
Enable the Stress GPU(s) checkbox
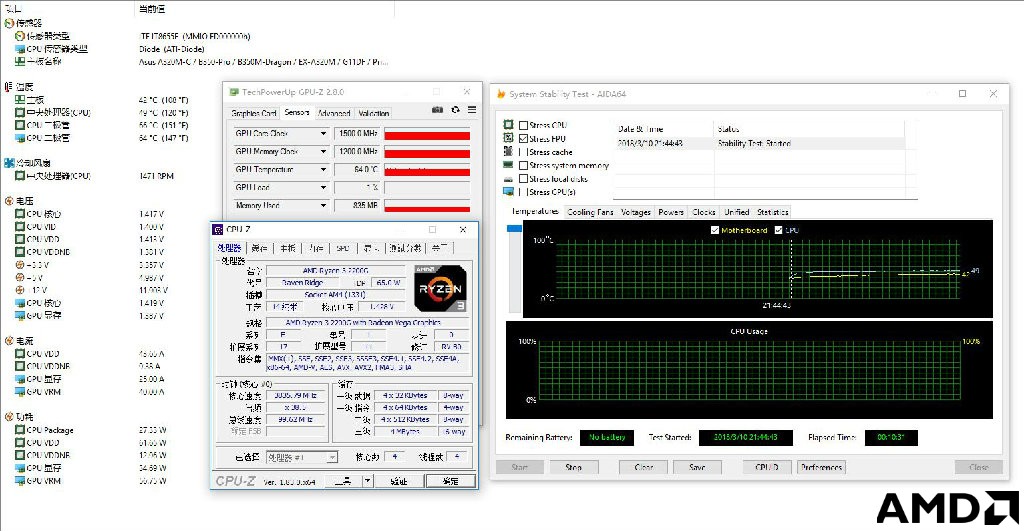(523, 192)
